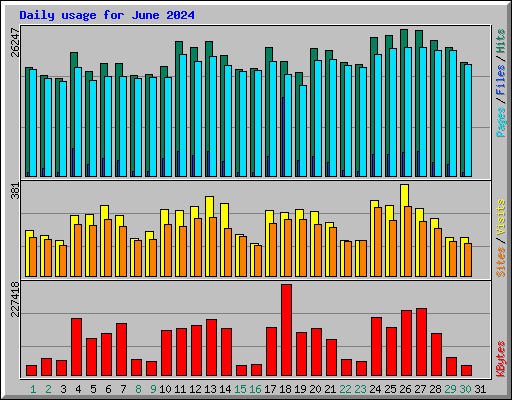Select day label 8 on the axis

138,389
